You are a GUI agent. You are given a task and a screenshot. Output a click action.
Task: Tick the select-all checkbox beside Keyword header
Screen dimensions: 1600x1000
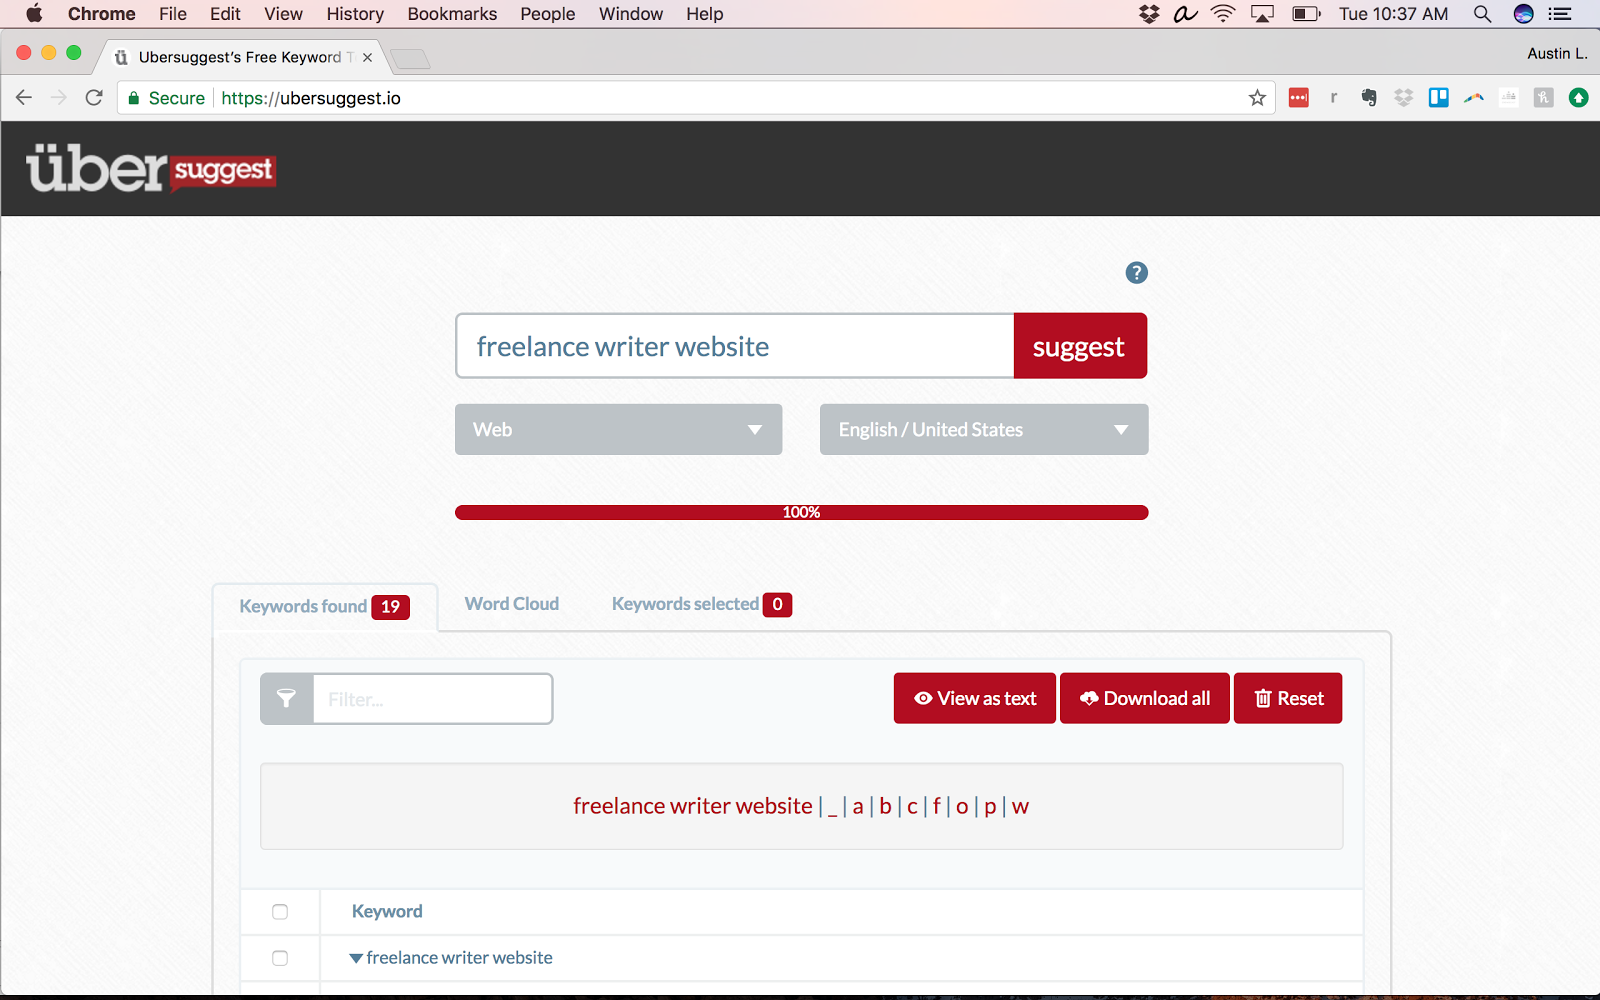[280, 912]
